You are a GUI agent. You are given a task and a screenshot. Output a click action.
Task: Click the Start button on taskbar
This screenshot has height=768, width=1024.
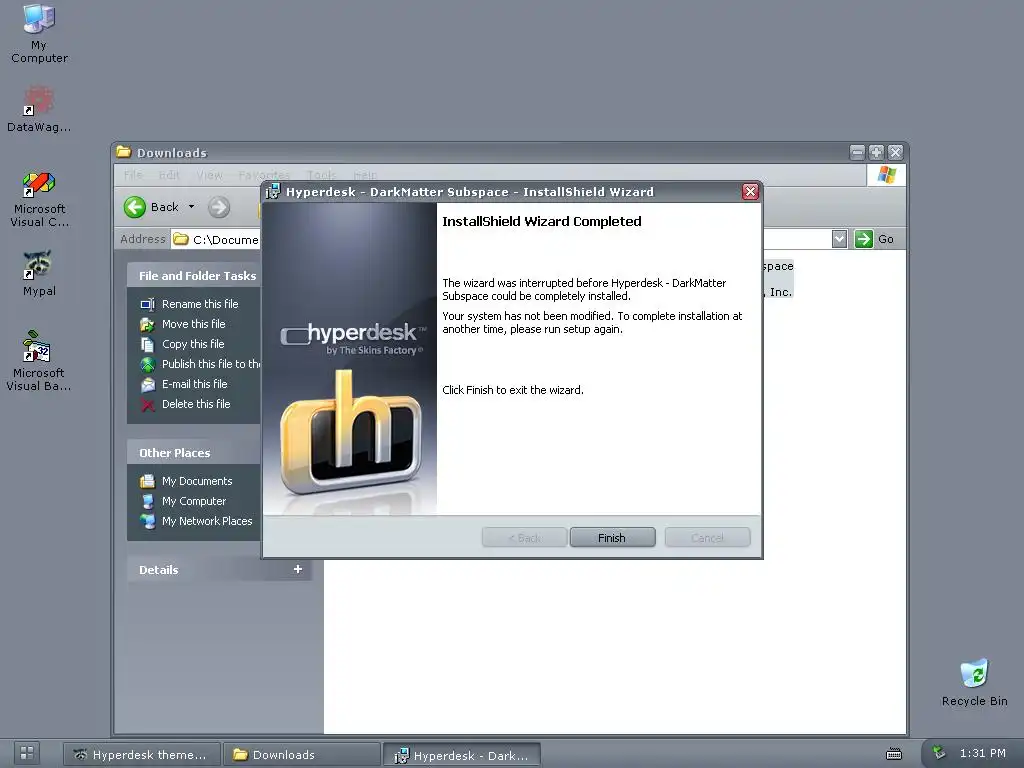click(x=27, y=753)
